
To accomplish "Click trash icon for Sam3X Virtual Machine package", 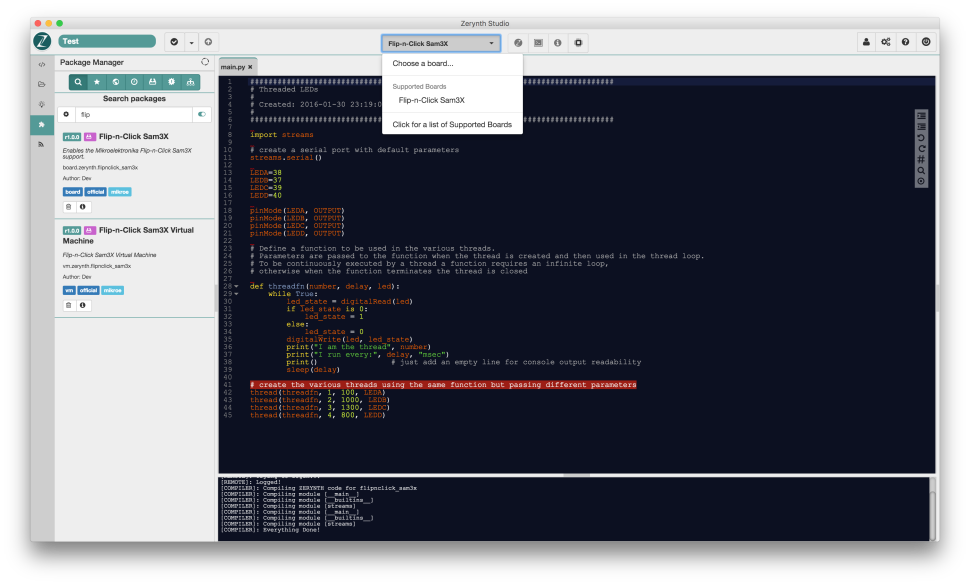I will click(69, 305).
